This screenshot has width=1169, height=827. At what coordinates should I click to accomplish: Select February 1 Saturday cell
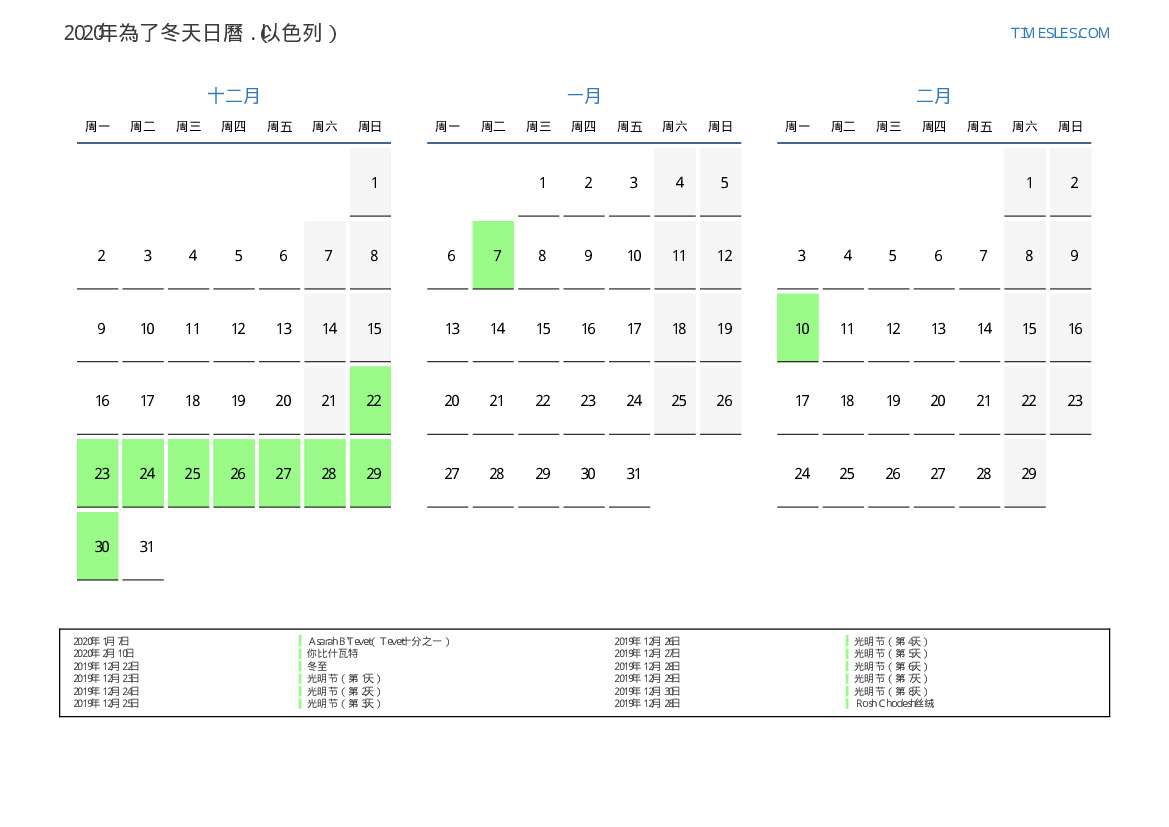1025,183
